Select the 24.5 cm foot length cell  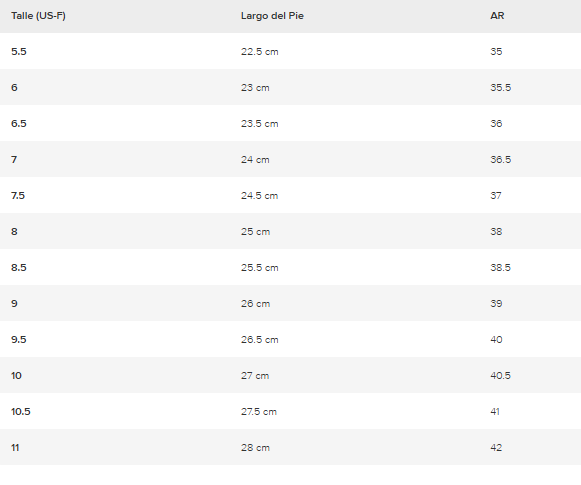coord(259,195)
